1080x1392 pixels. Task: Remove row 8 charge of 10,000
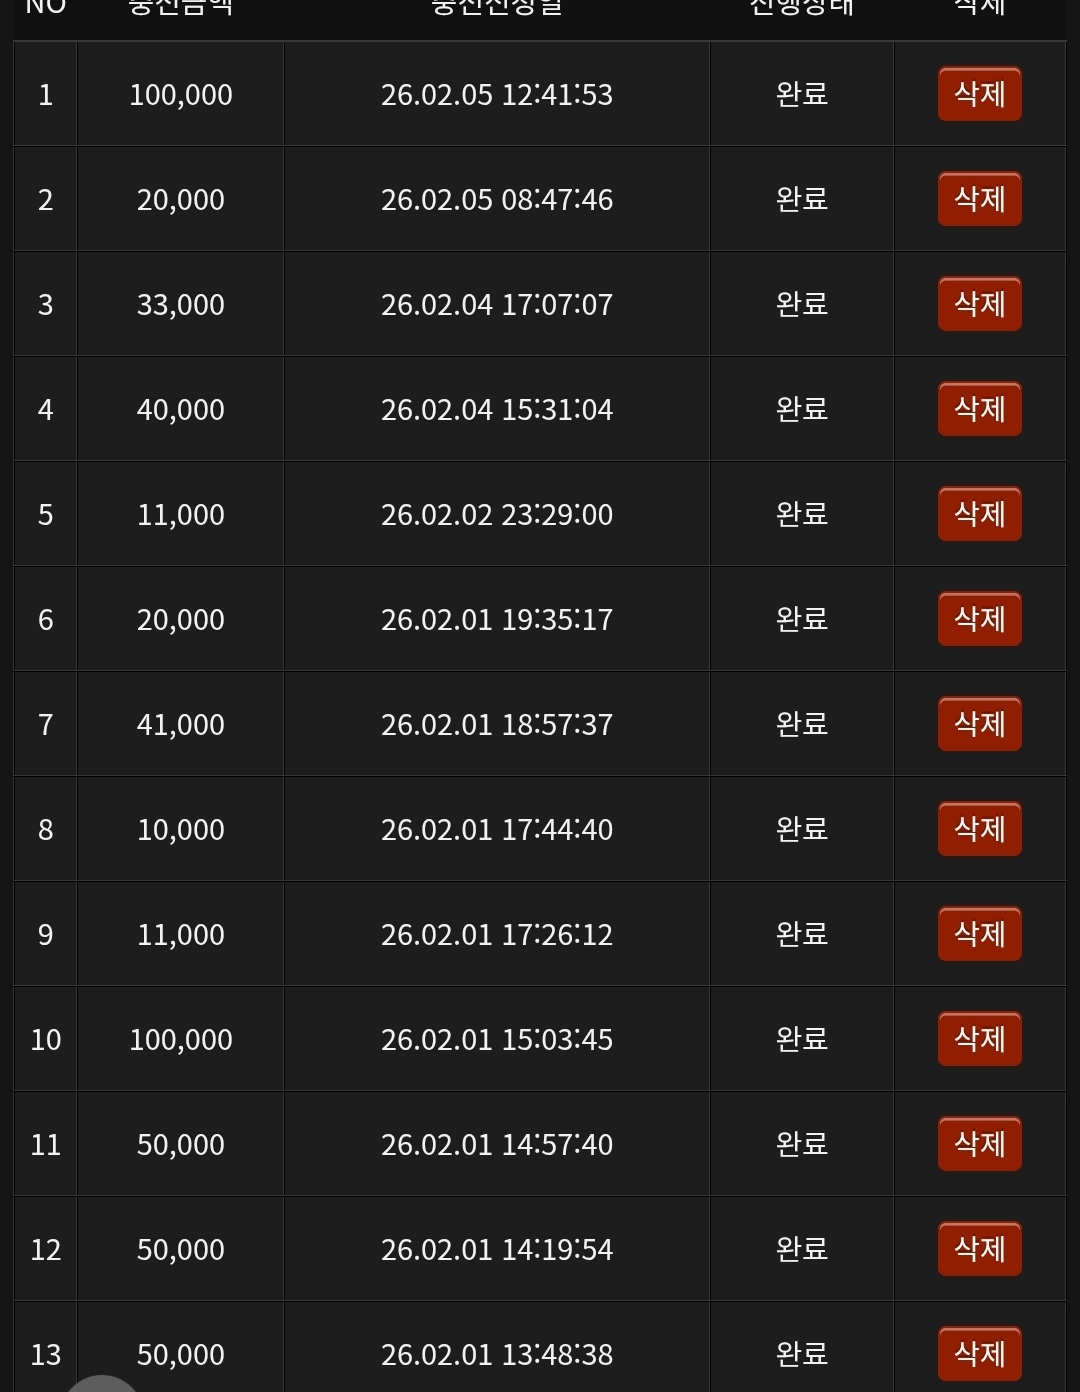(979, 829)
